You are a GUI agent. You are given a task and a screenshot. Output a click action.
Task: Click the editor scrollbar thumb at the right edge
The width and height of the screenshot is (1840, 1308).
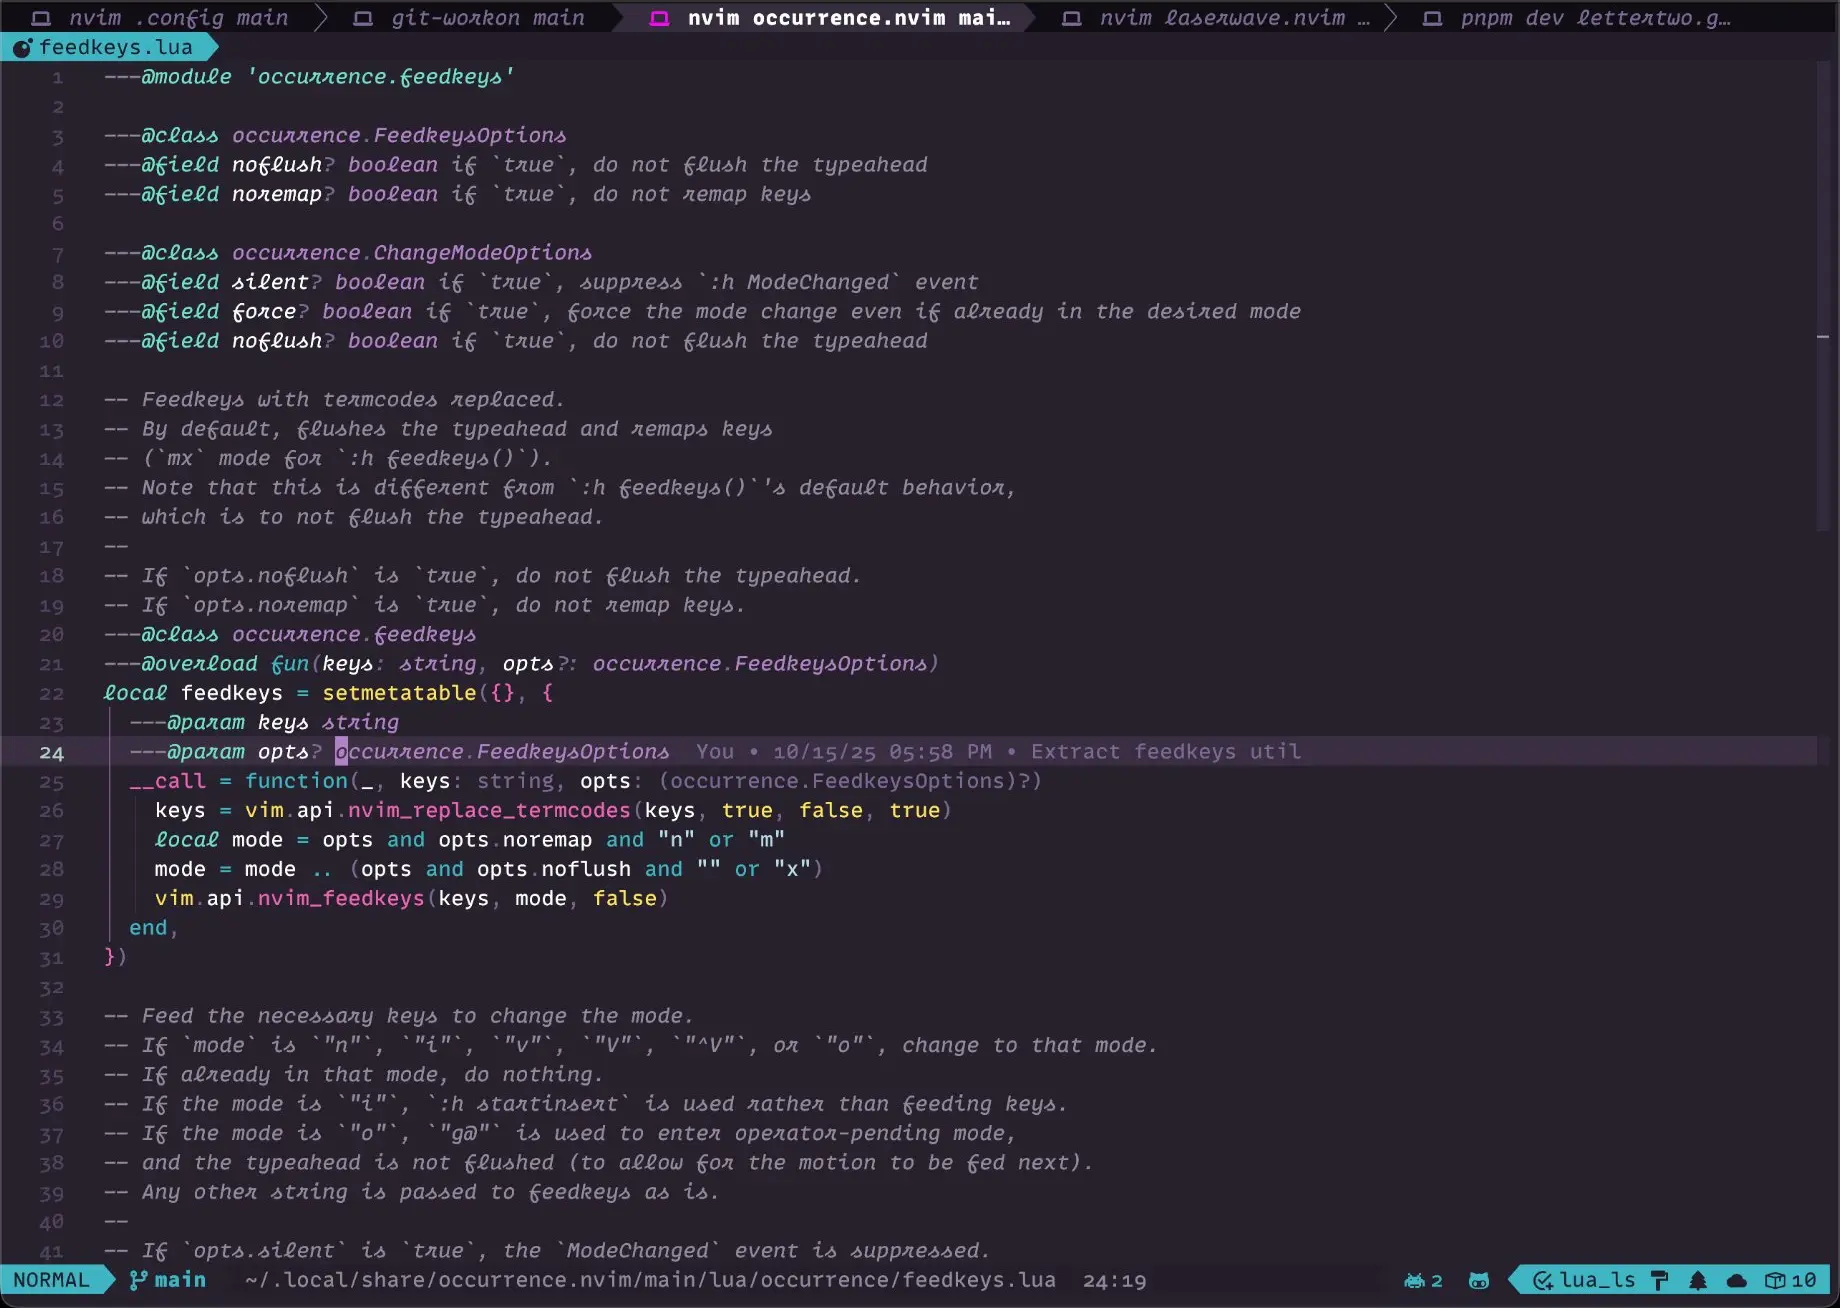(1823, 295)
